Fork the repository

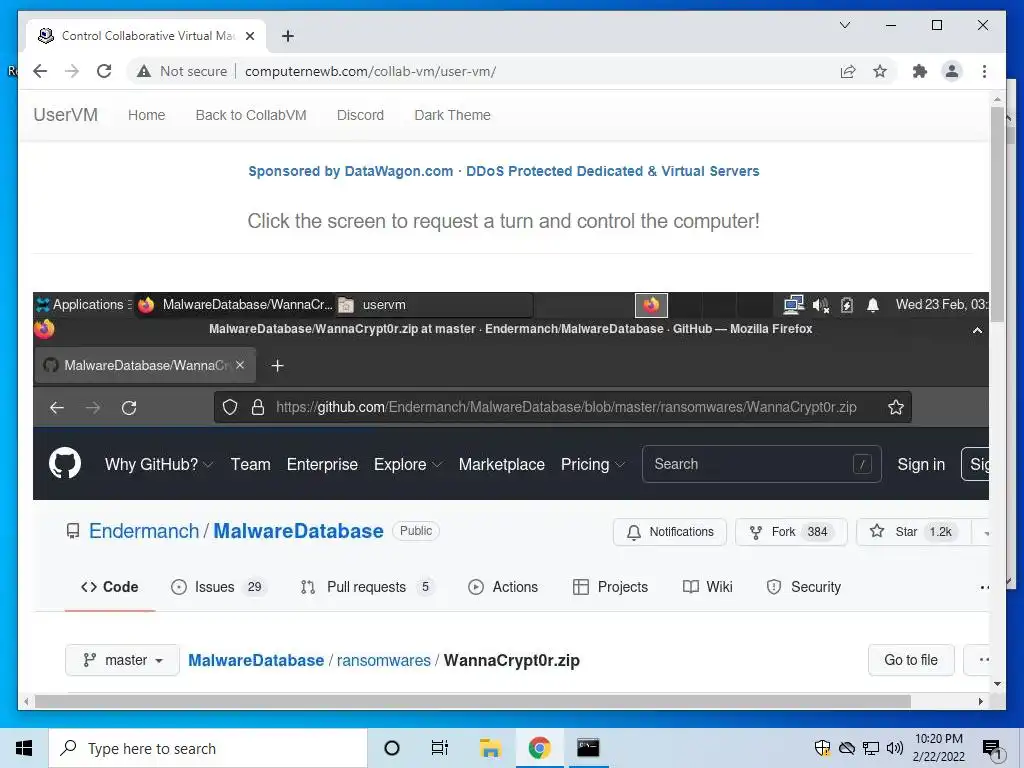[x=791, y=532]
